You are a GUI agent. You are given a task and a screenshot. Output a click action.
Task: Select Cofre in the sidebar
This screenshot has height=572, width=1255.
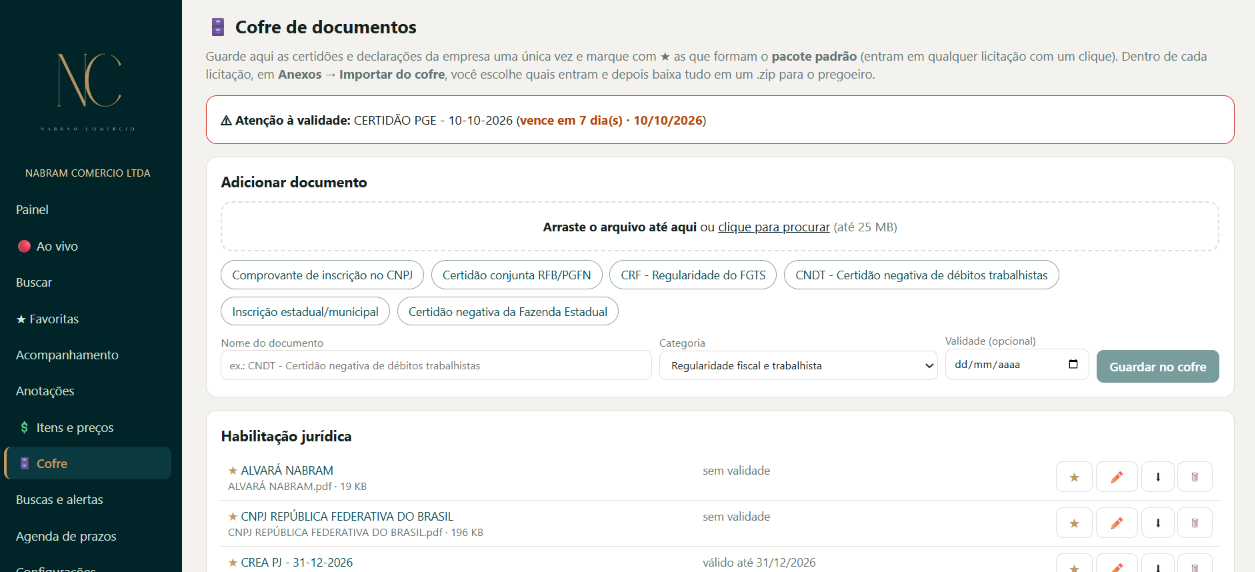pos(88,463)
